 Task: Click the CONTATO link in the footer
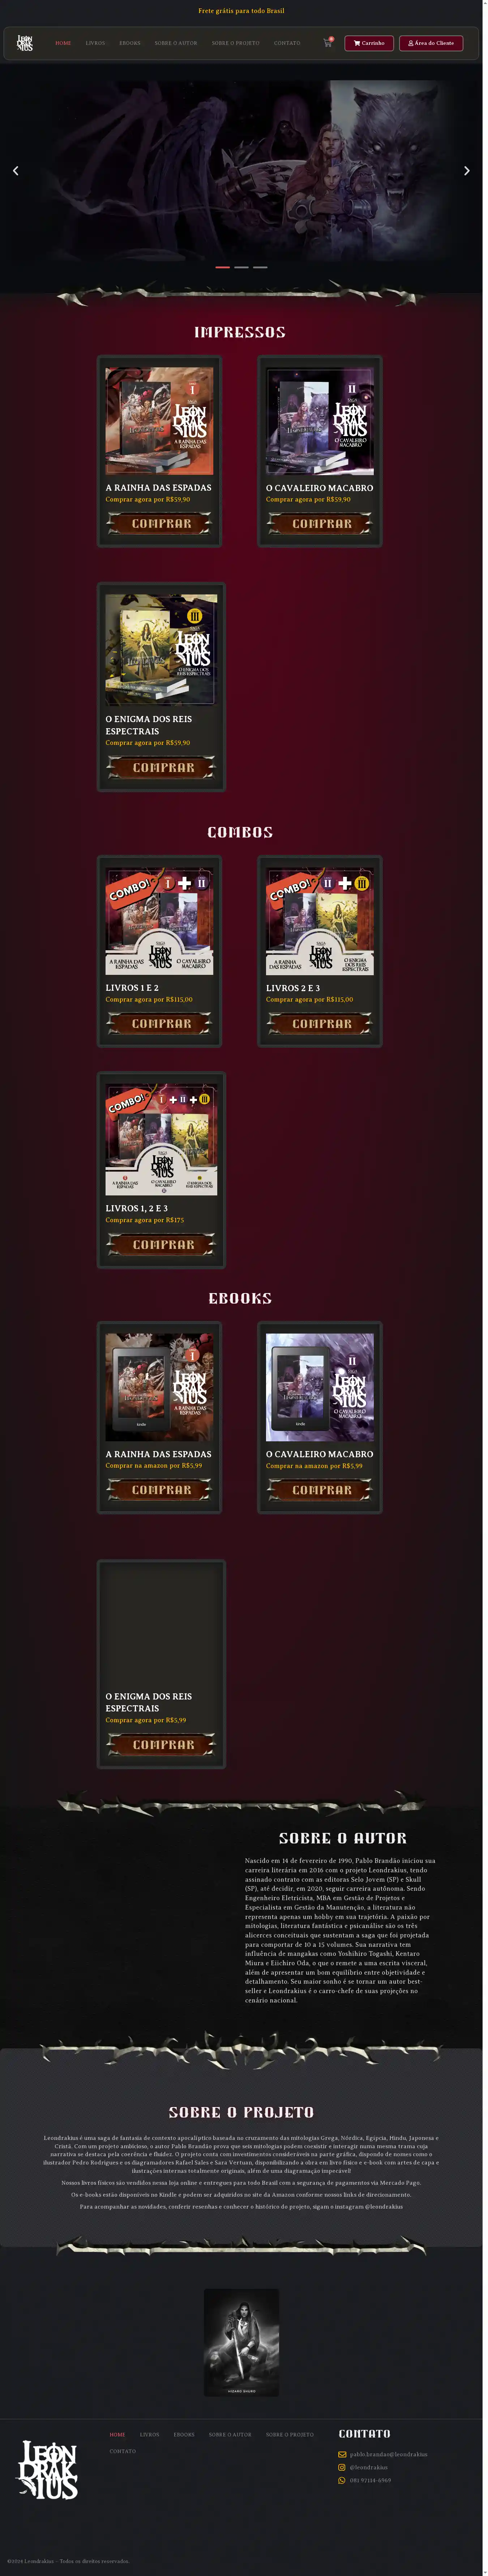pos(123,2451)
